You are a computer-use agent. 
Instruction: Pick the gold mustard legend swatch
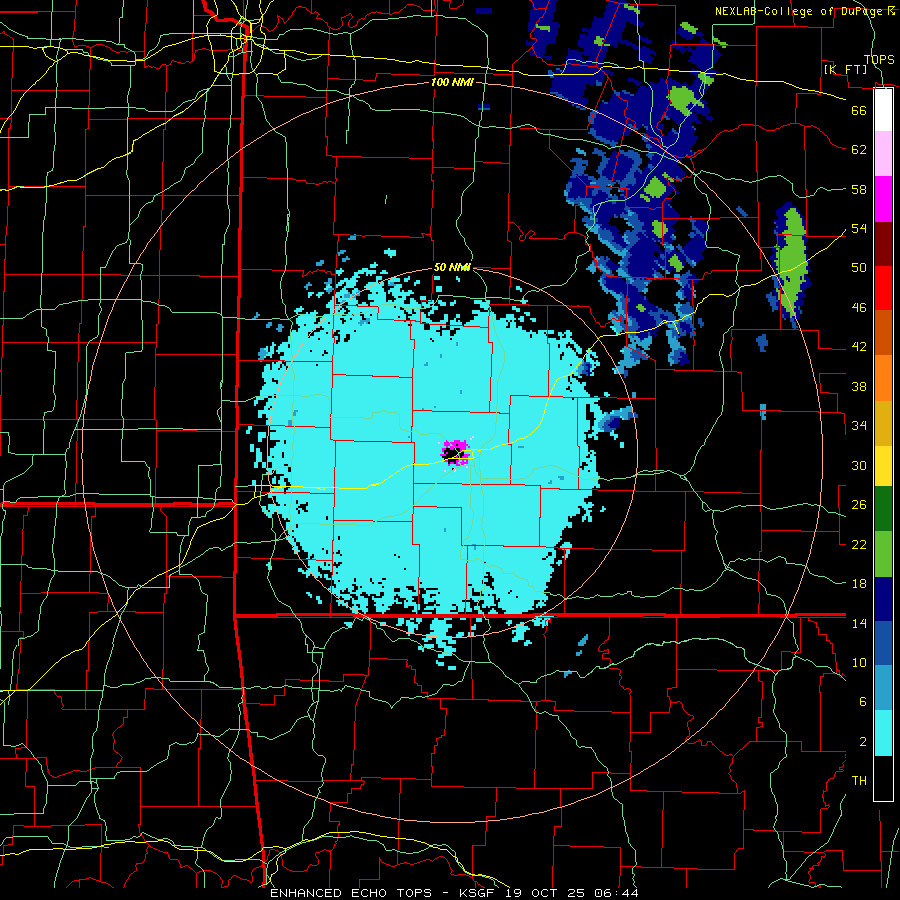[x=883, y=422]
